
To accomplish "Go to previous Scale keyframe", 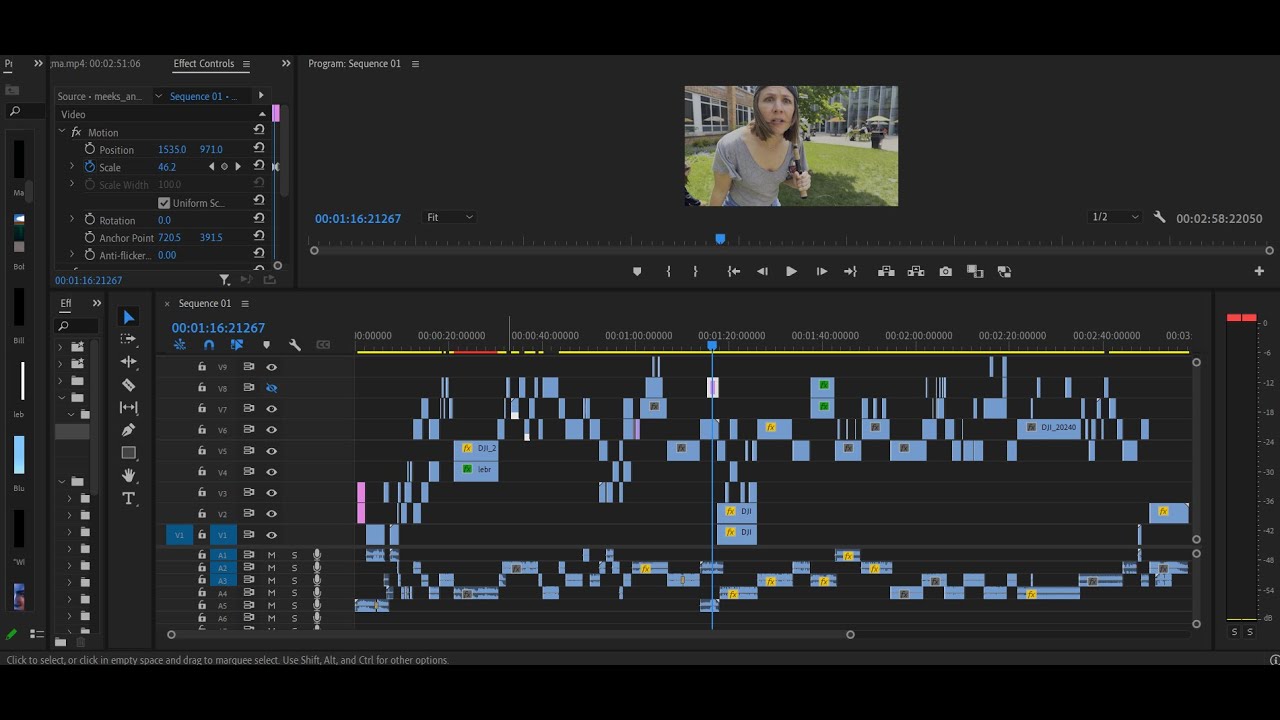I will [x=211, y=167].
